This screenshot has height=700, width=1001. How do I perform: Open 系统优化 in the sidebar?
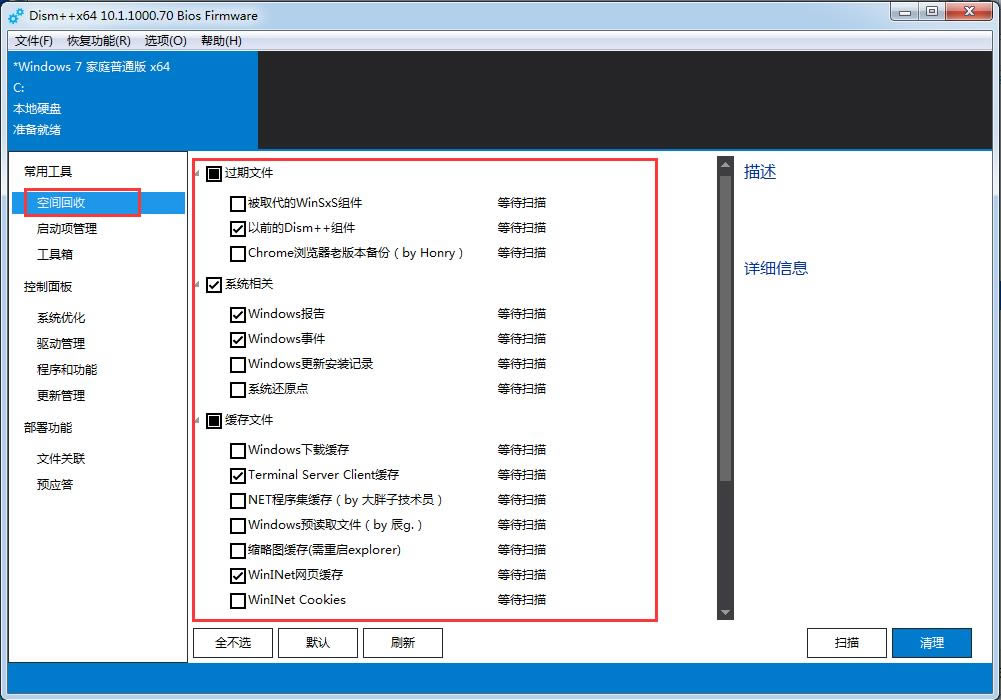click(x=61, y=318)
